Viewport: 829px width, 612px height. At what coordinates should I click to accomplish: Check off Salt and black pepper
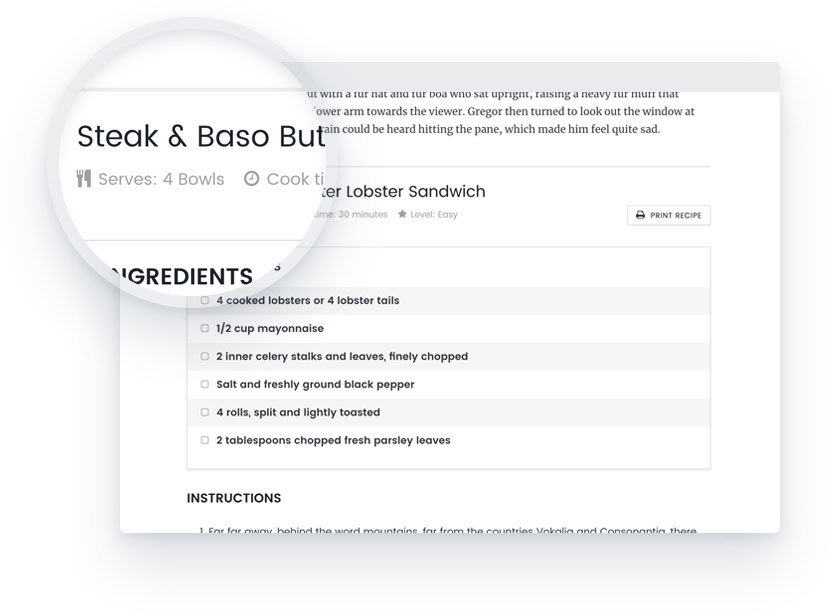205,384
